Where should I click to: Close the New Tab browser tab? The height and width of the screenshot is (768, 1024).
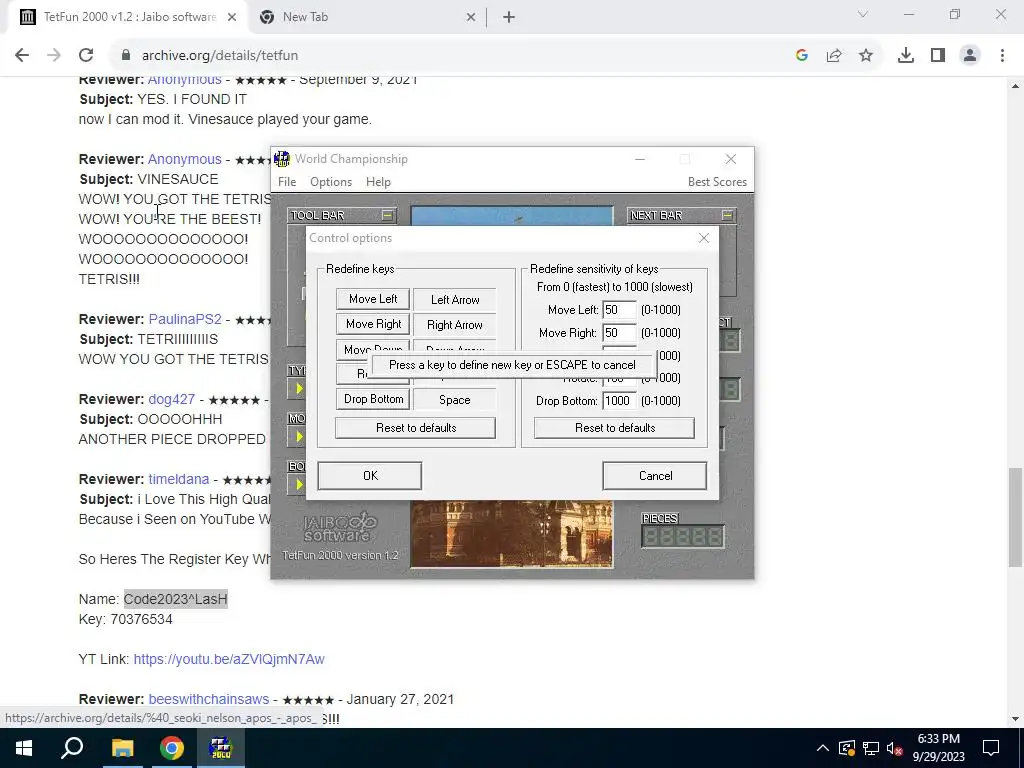(x=471, y=18)
